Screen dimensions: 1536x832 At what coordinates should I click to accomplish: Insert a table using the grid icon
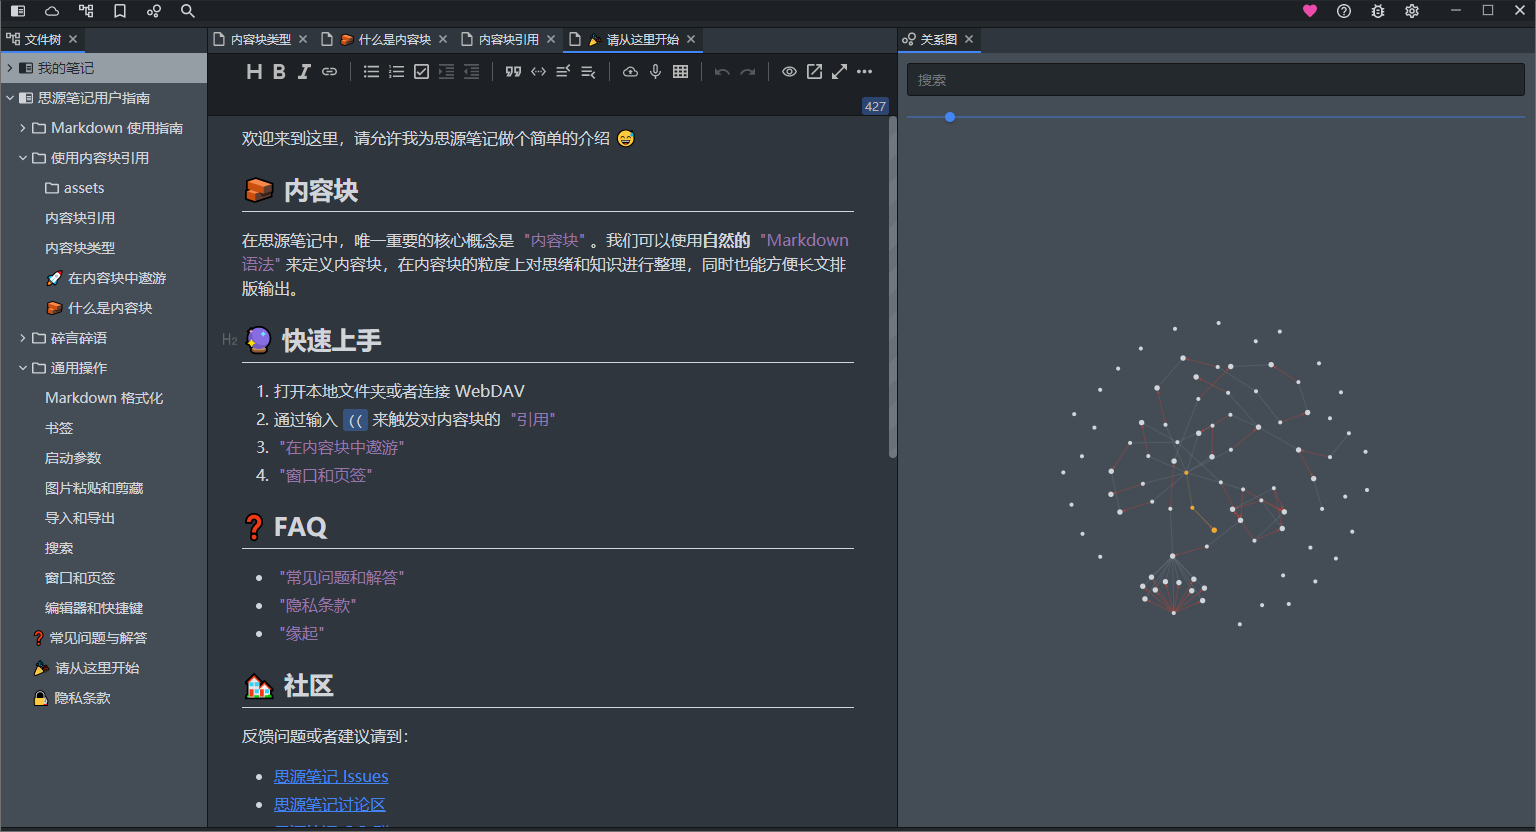[680, 71]
